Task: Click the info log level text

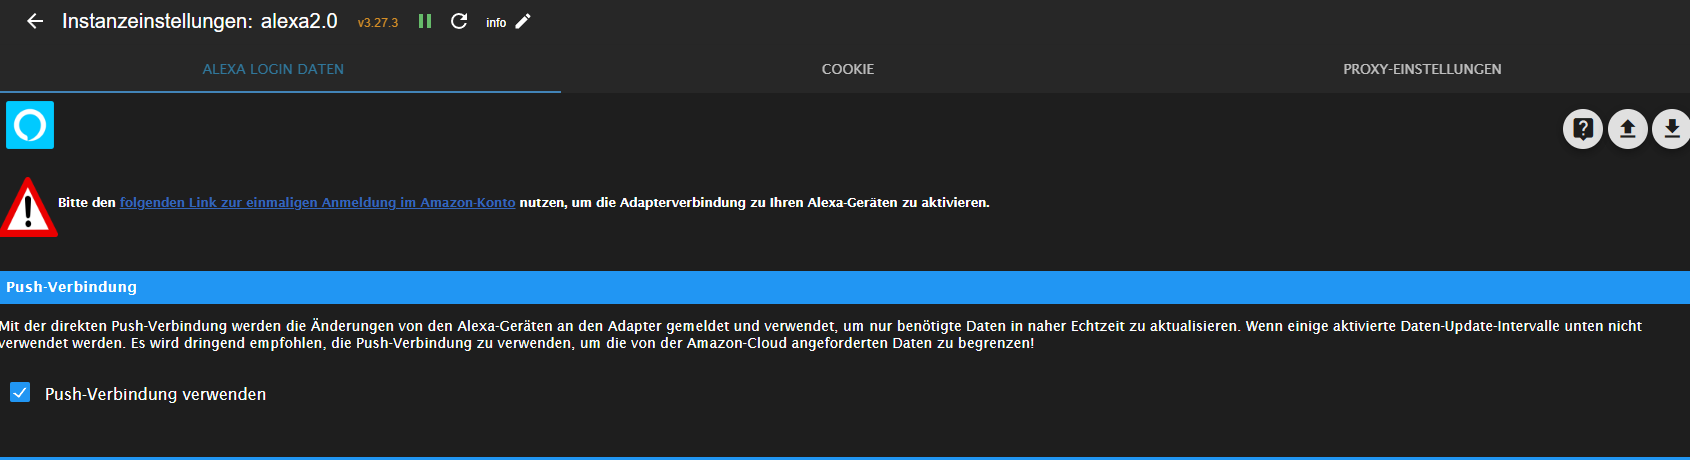Action: [x=496, y=22]
